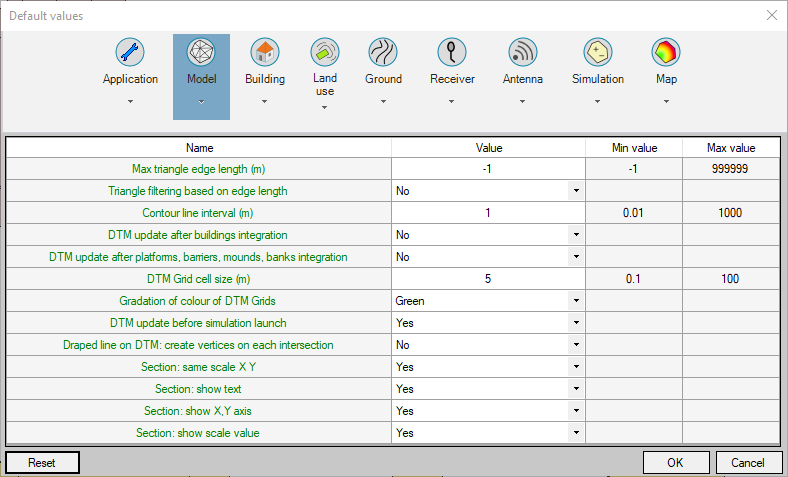This screenshot has width=788, height=477.
Task: Click the 0.1 min value cell
Action: 633,279
